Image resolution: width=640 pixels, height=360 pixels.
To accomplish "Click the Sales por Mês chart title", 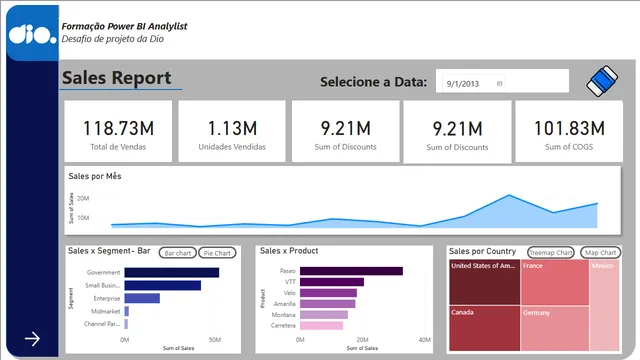I will (x=95, y=176).
